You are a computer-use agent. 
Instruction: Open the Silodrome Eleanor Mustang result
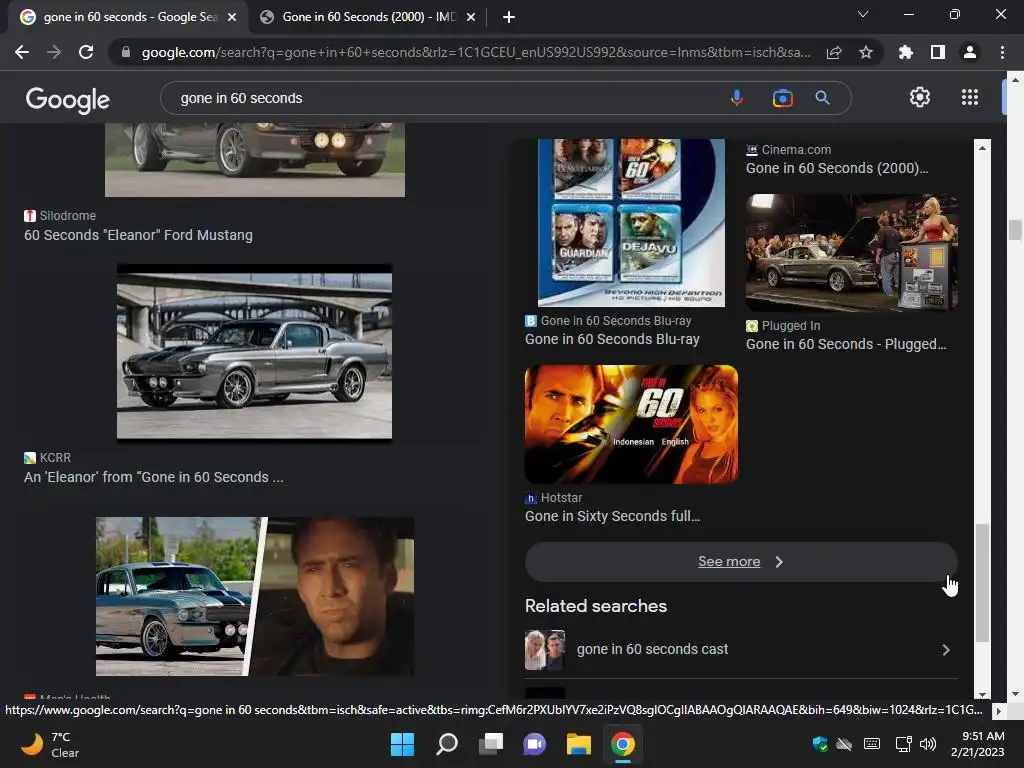click(x=138, y=235)
